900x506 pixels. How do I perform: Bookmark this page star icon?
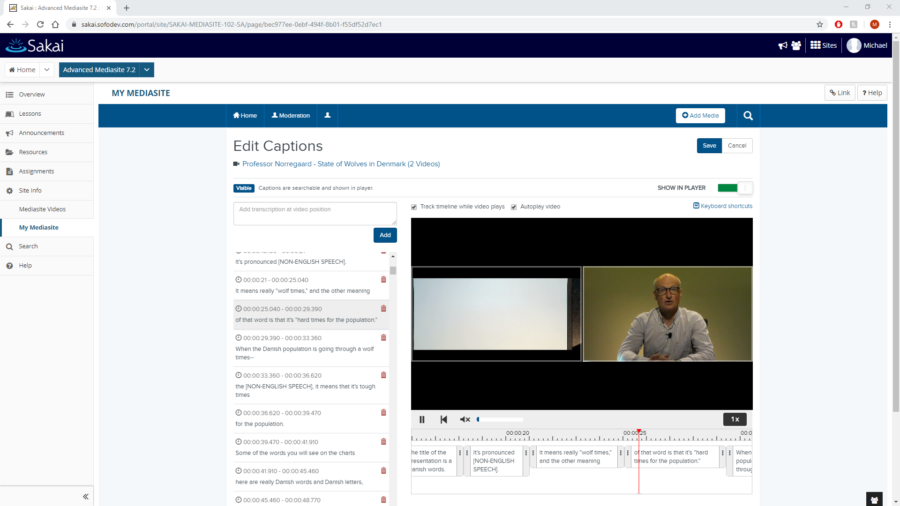(x=820, y=24)
